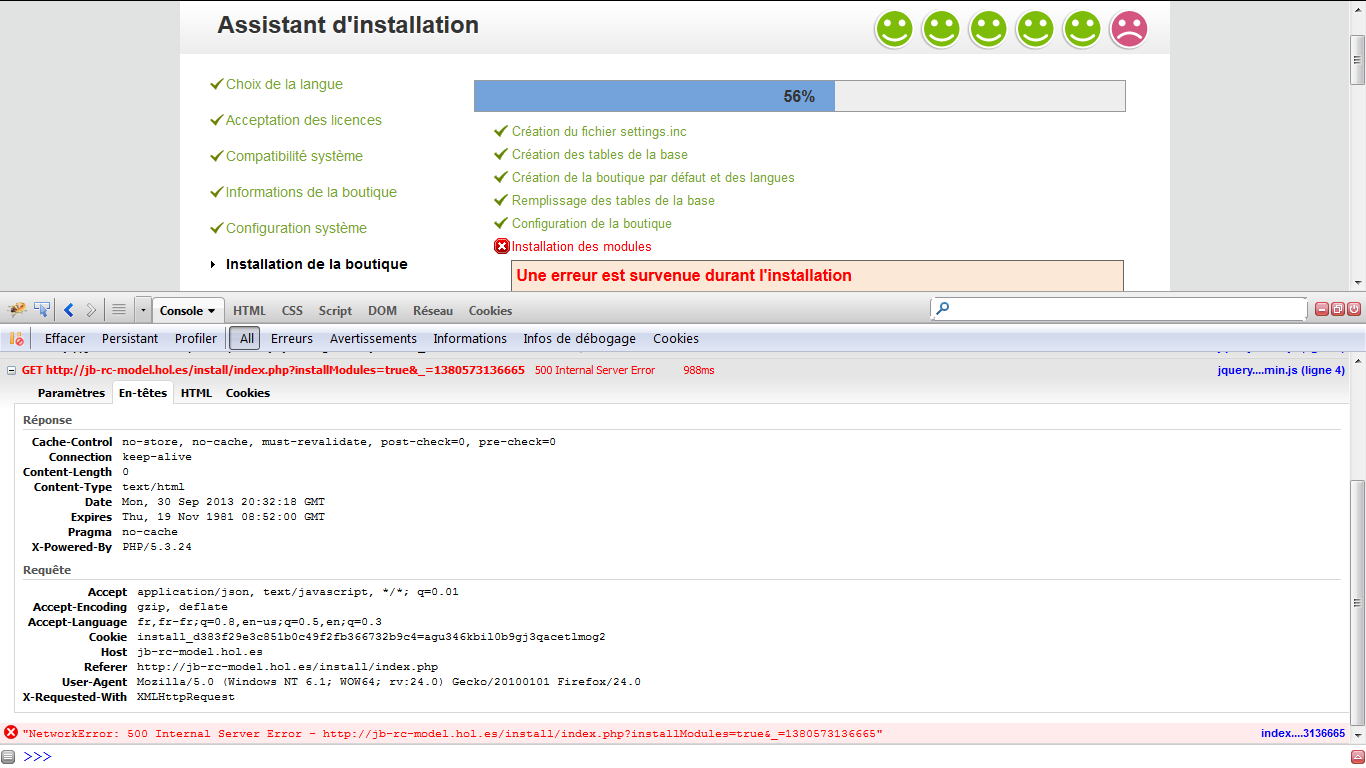Image resolution: width=1366 pixels, height=768 pixels.
Task: Toggle the command line popup icon at bottom left
Action: point(8,756)
